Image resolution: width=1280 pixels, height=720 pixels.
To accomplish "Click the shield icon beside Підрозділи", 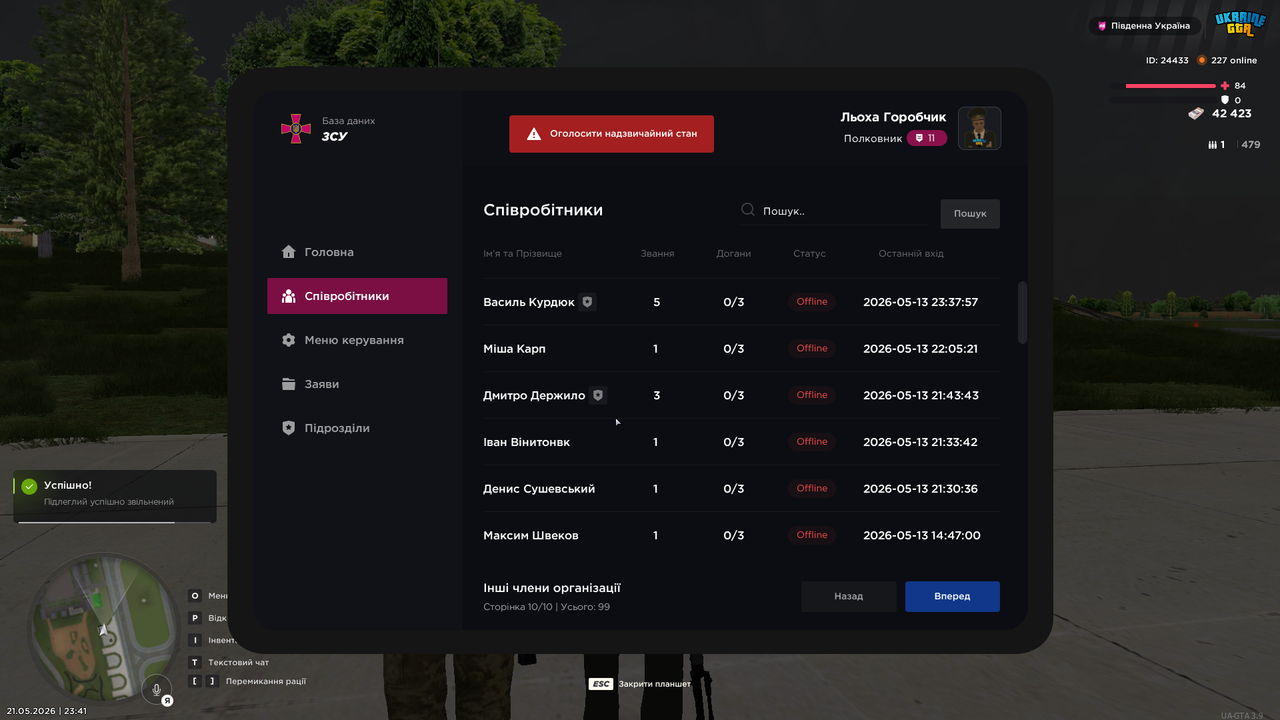I will pyautogui.click(x=289, y=428).
